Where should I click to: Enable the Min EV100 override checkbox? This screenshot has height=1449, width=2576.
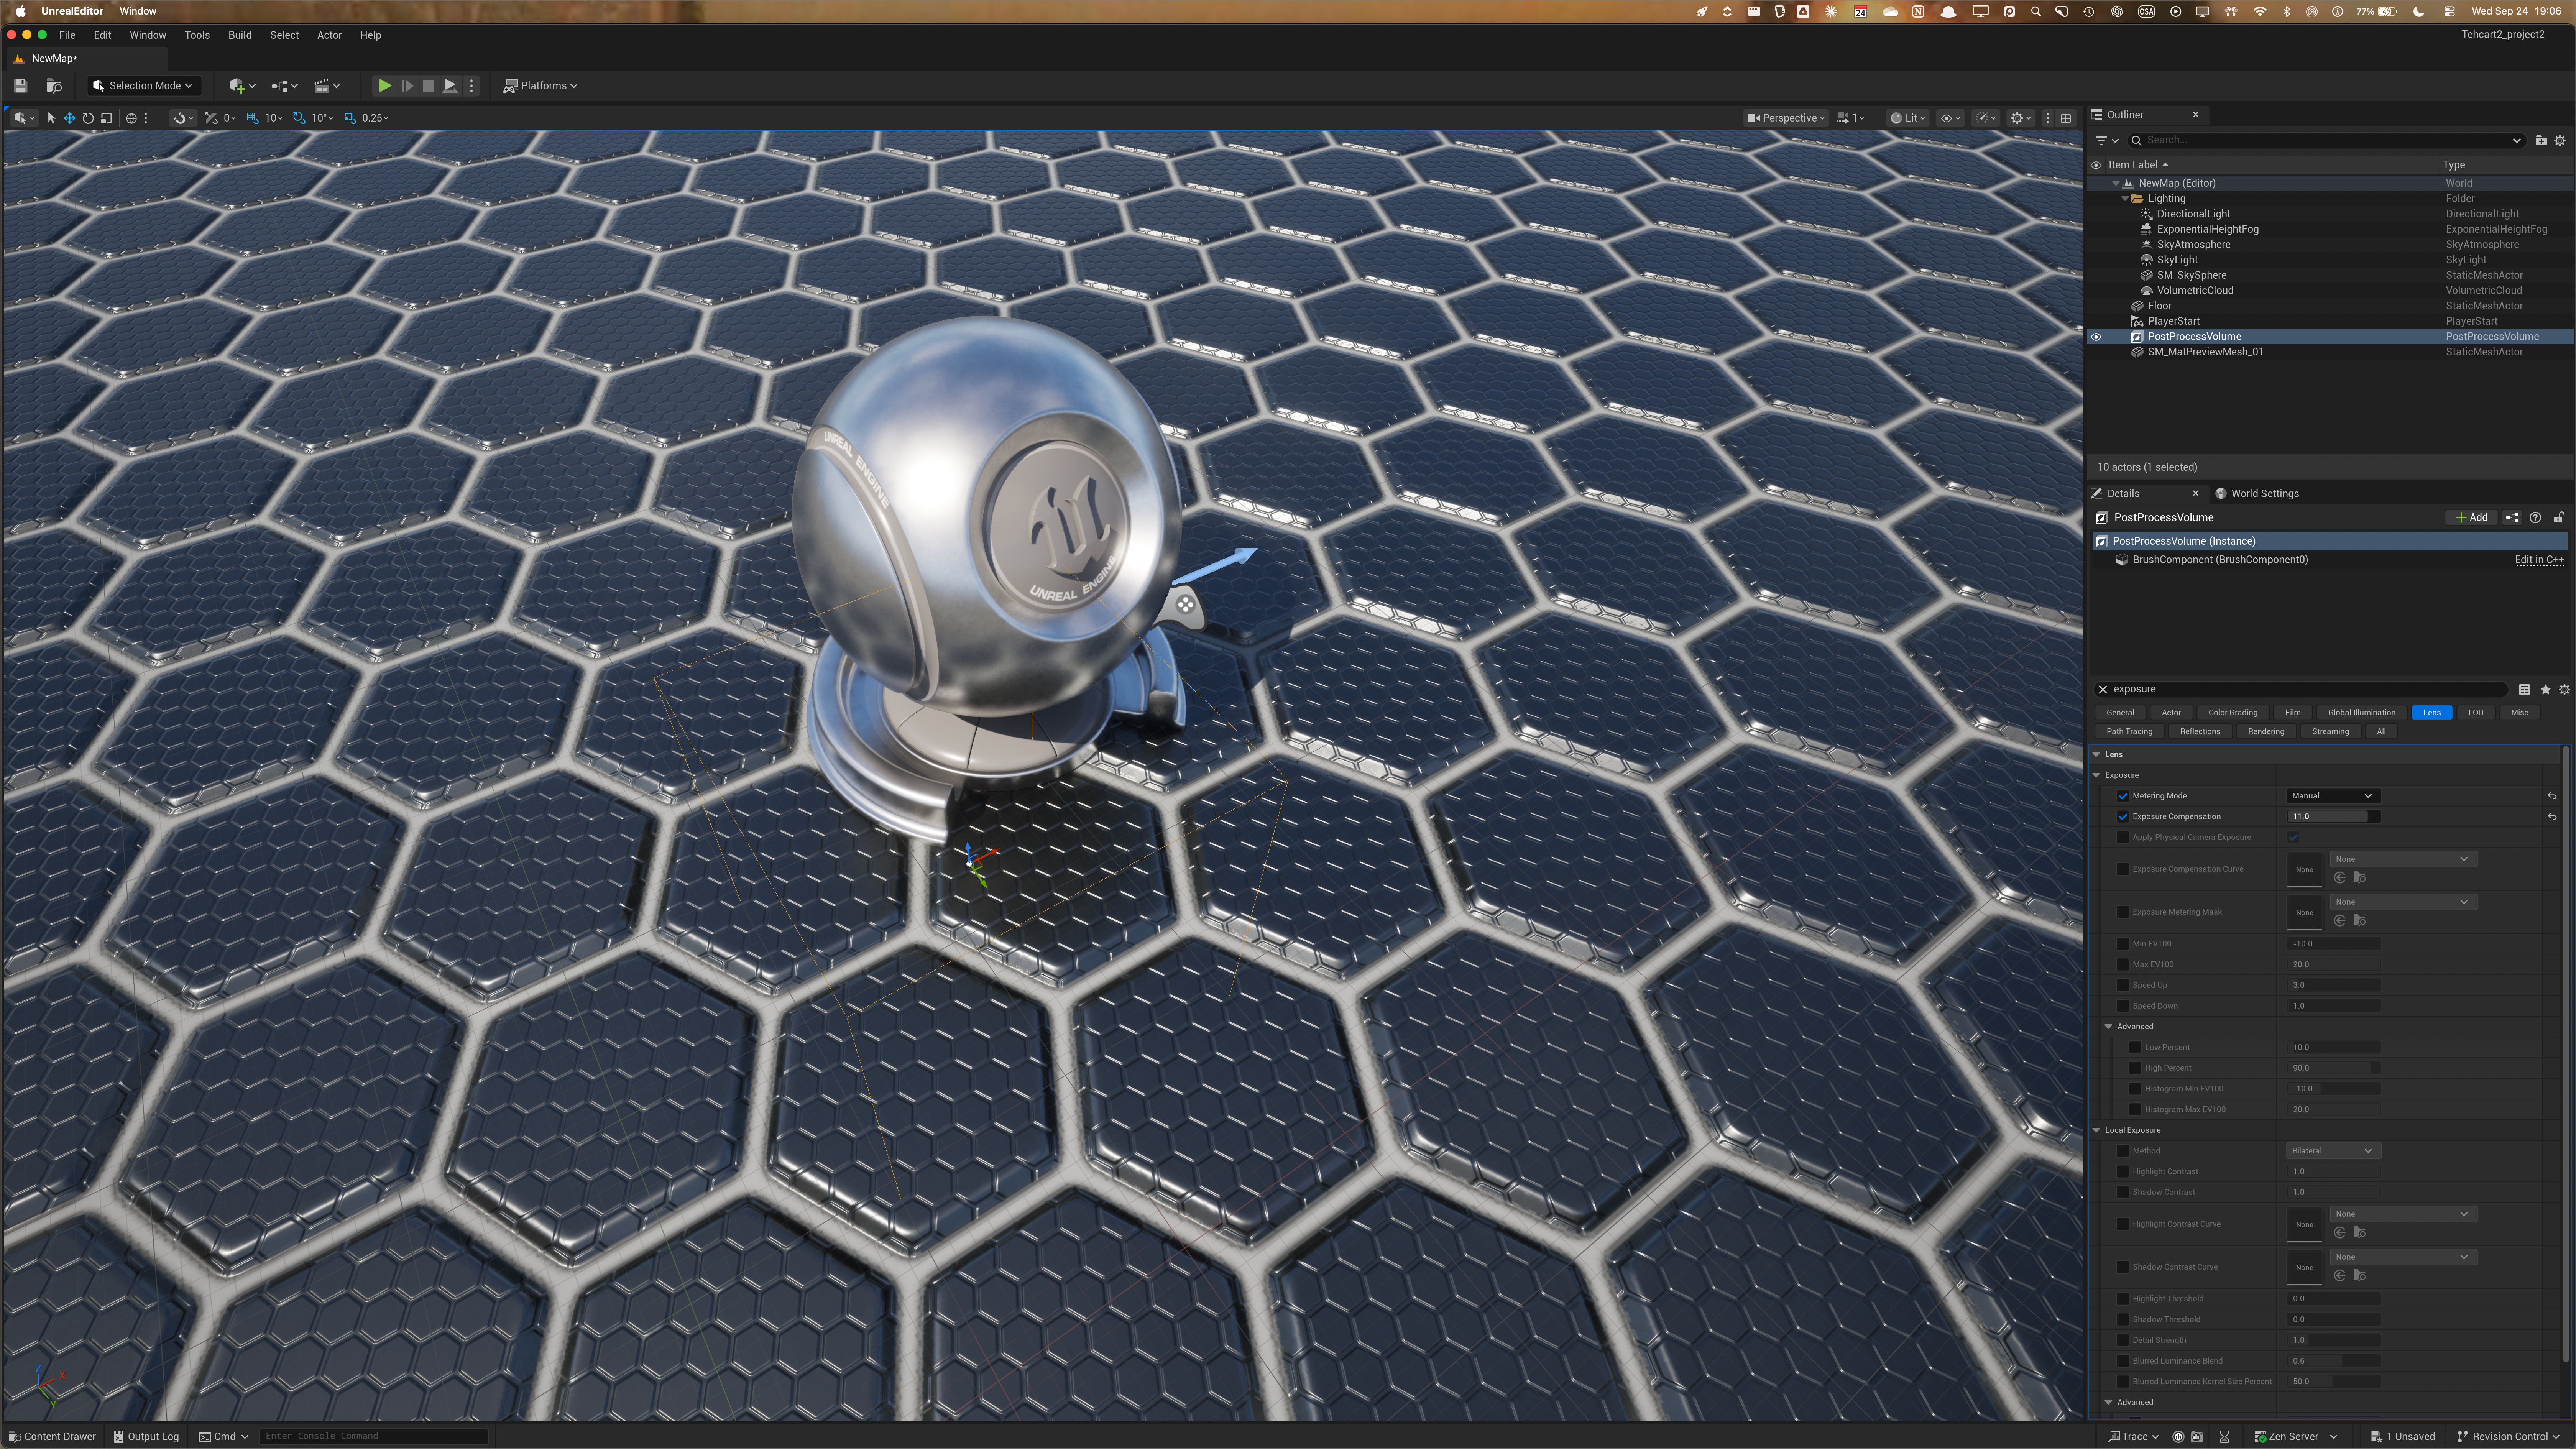2123,944
